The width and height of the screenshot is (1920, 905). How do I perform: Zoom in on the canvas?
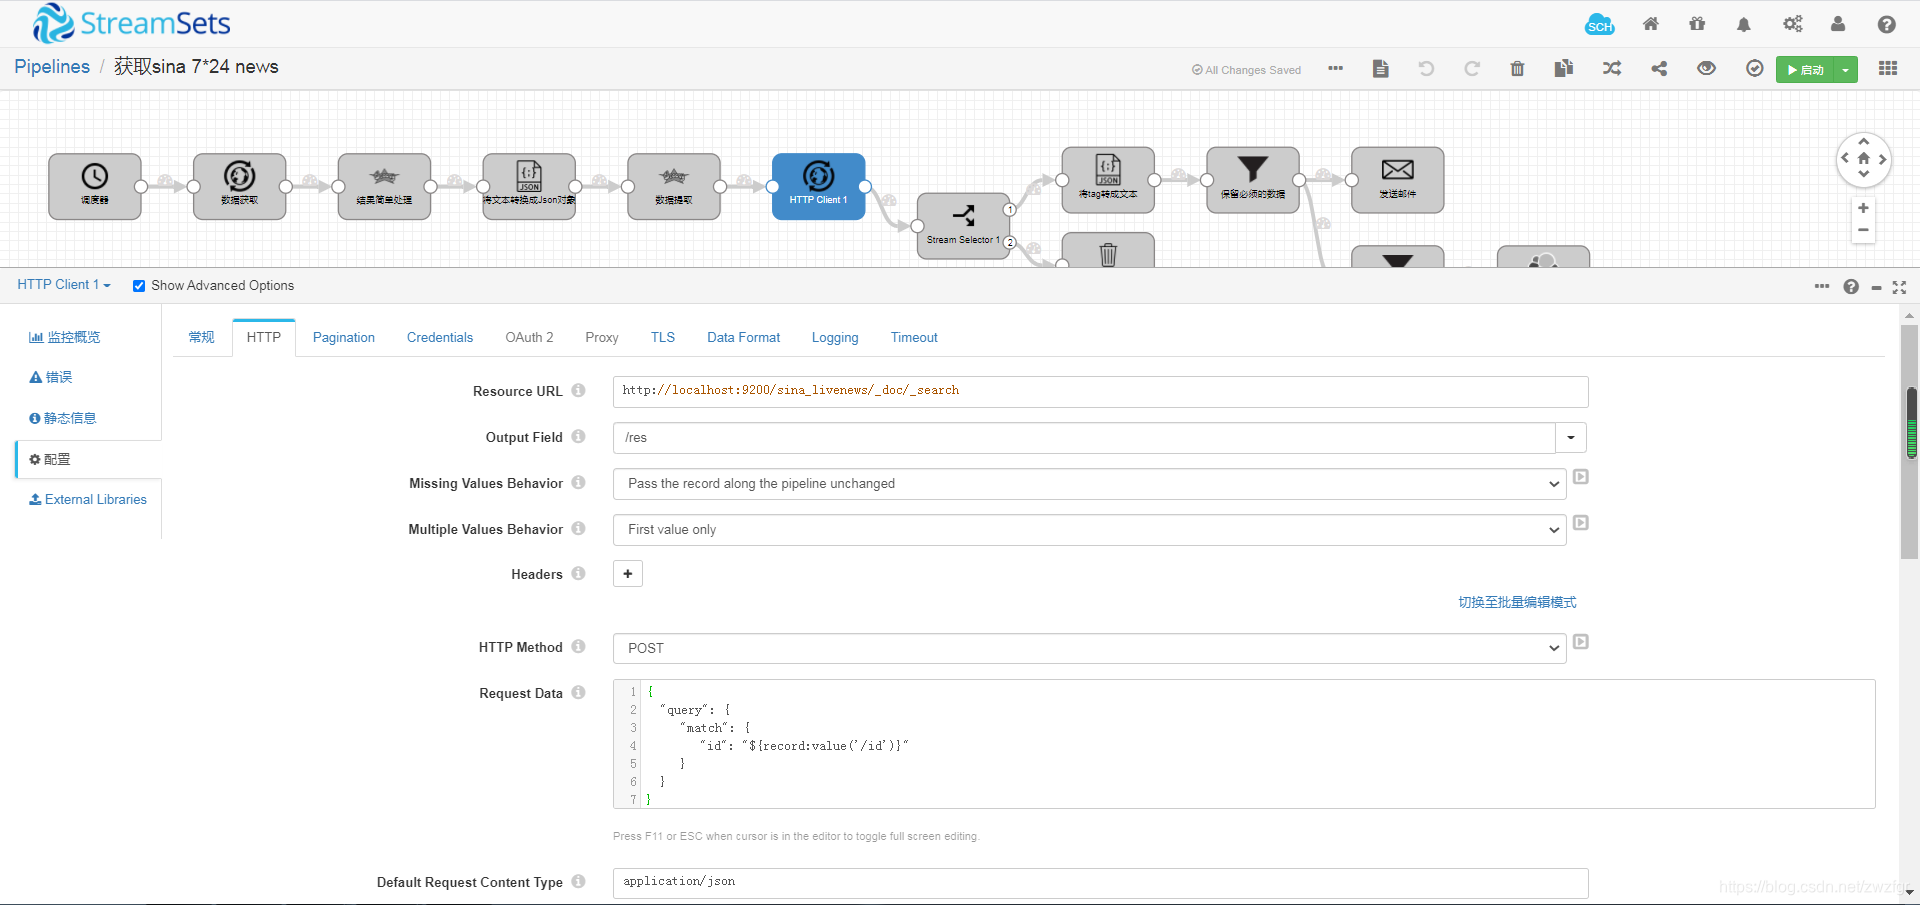pyautogui.click(x=1863, y=208)
